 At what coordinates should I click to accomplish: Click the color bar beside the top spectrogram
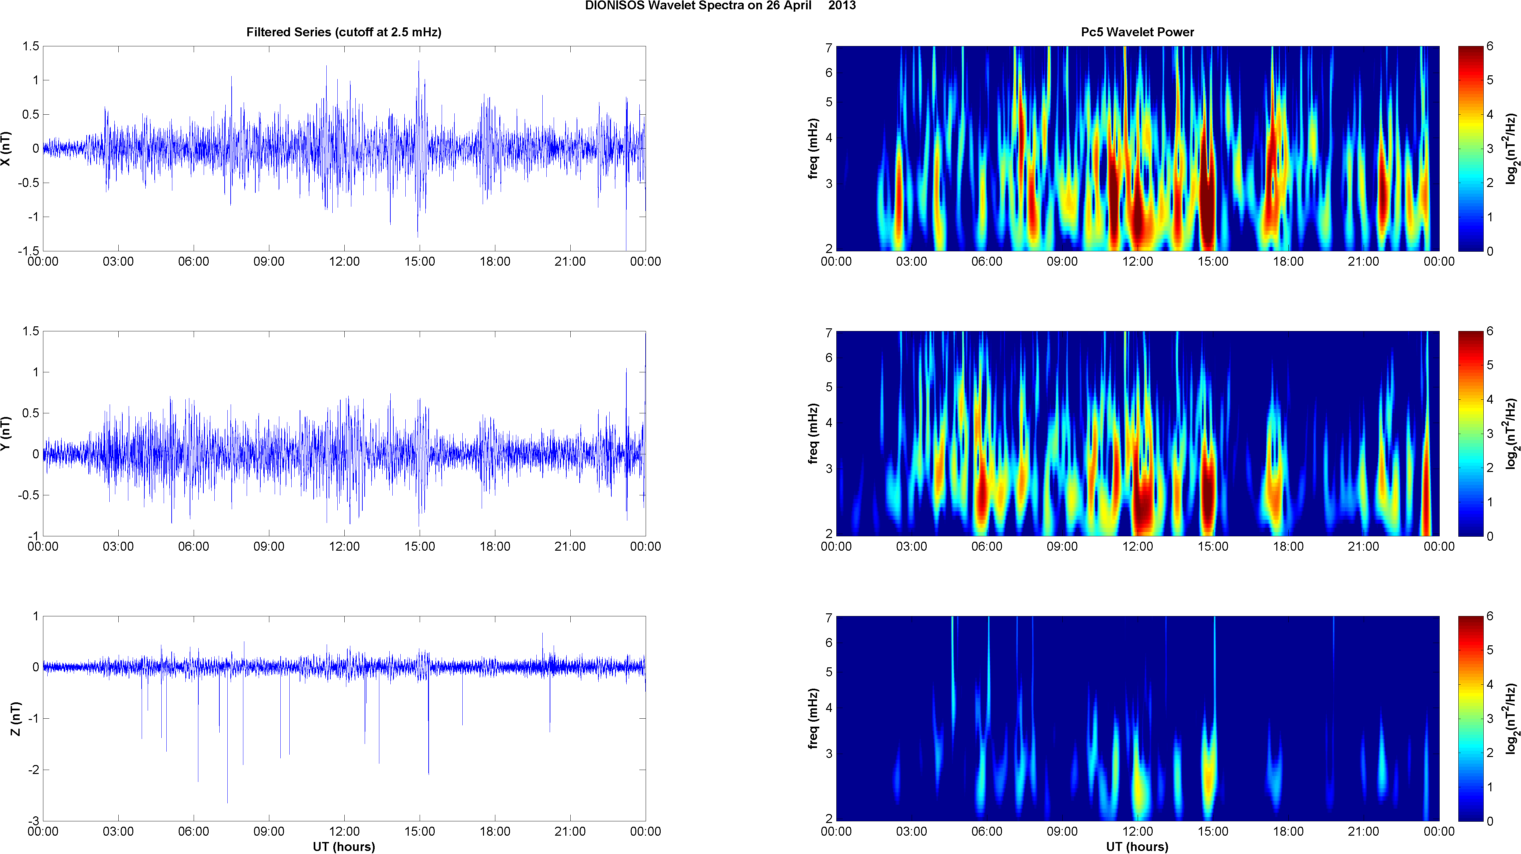(1470, 148)
